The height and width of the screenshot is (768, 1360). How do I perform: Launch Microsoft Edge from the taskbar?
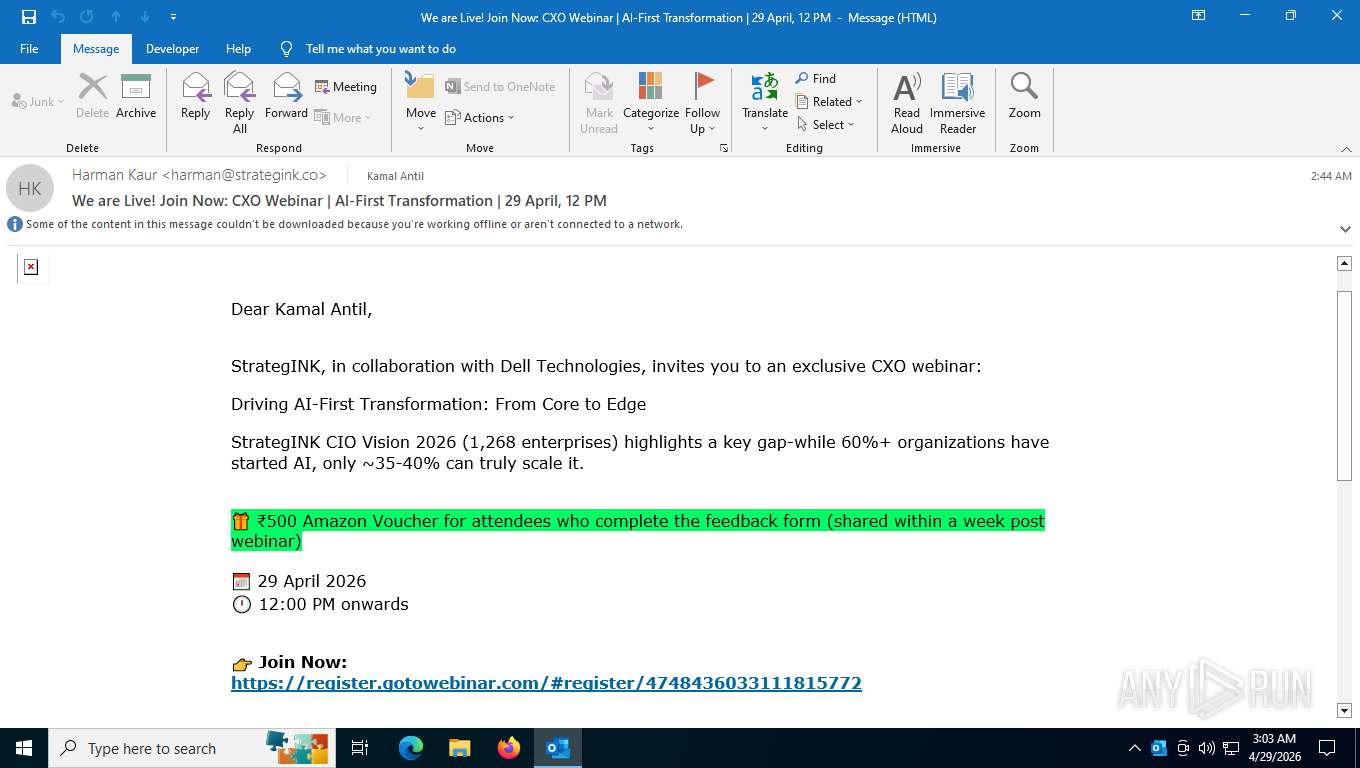tap(411, 748)
